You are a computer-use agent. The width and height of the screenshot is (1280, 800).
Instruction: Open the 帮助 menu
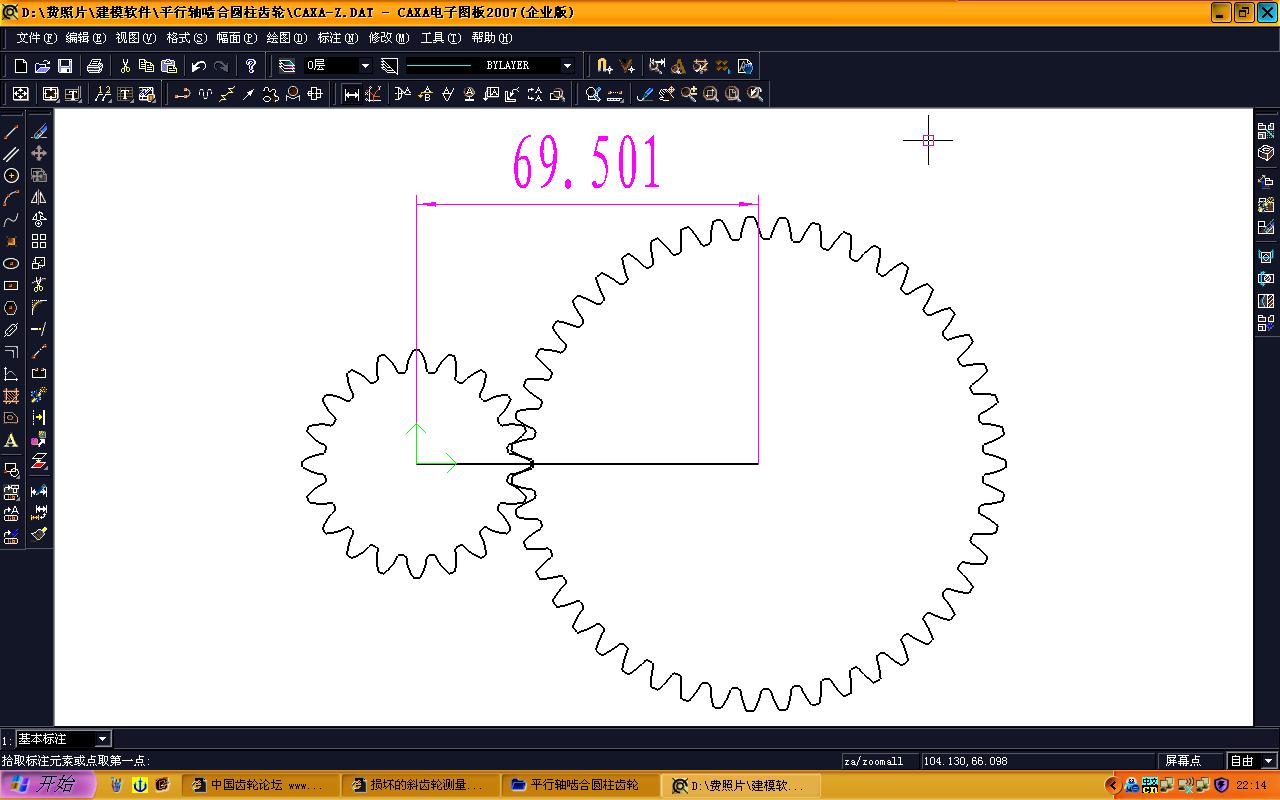492,38
